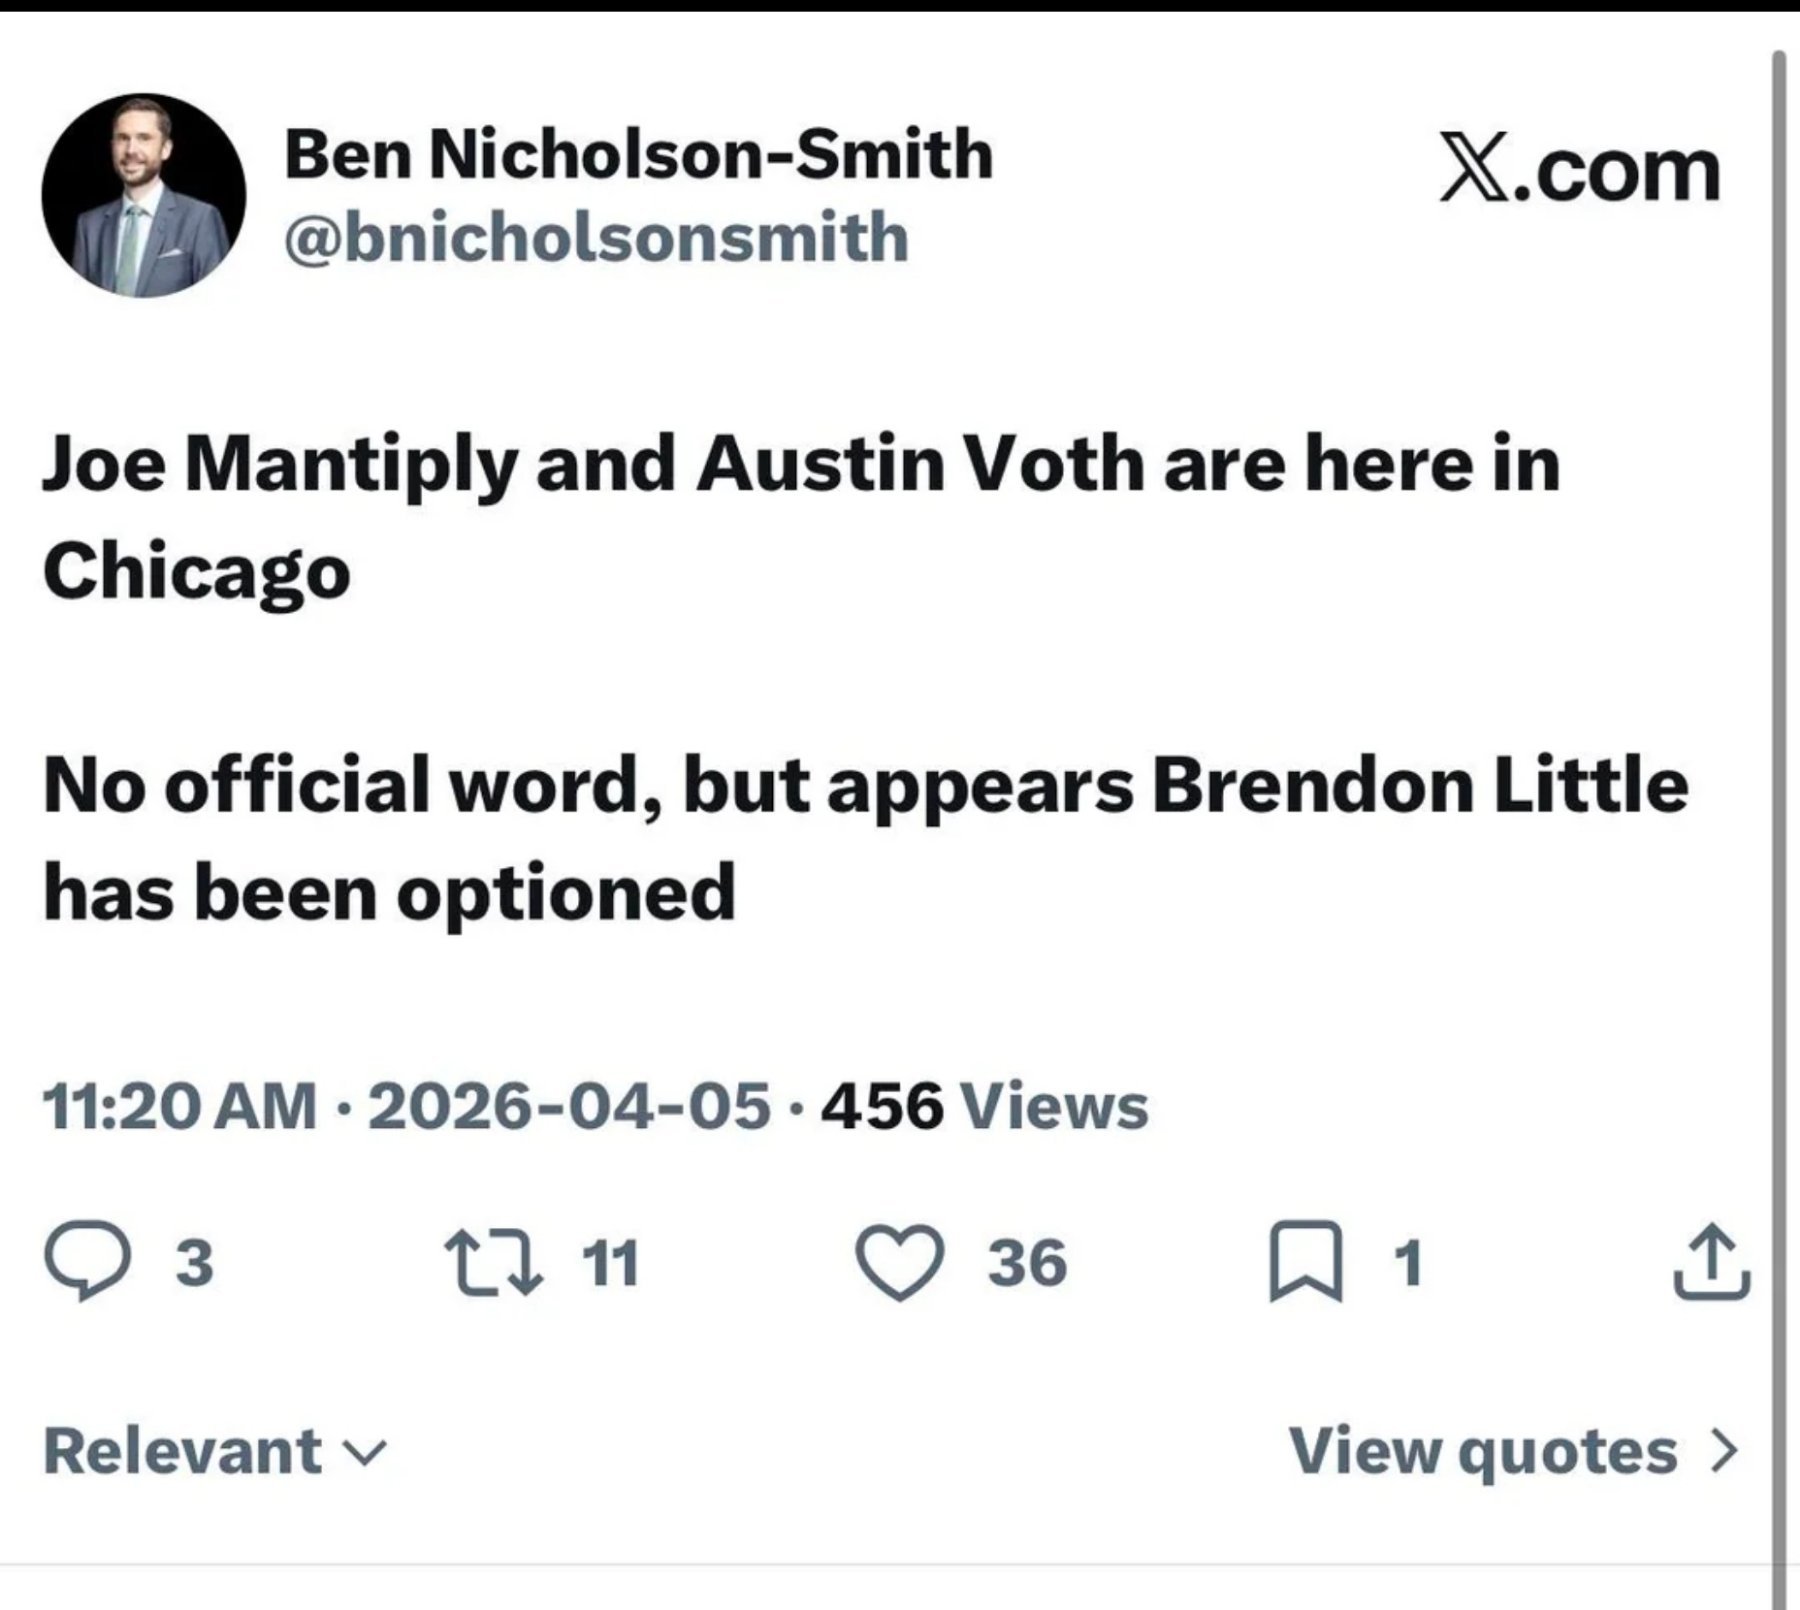The height and width of the screenshot is (1610, 1800).
Task: Click the reply speech bubble icon
Action: pyautogui.click(x=87, y=1262)
